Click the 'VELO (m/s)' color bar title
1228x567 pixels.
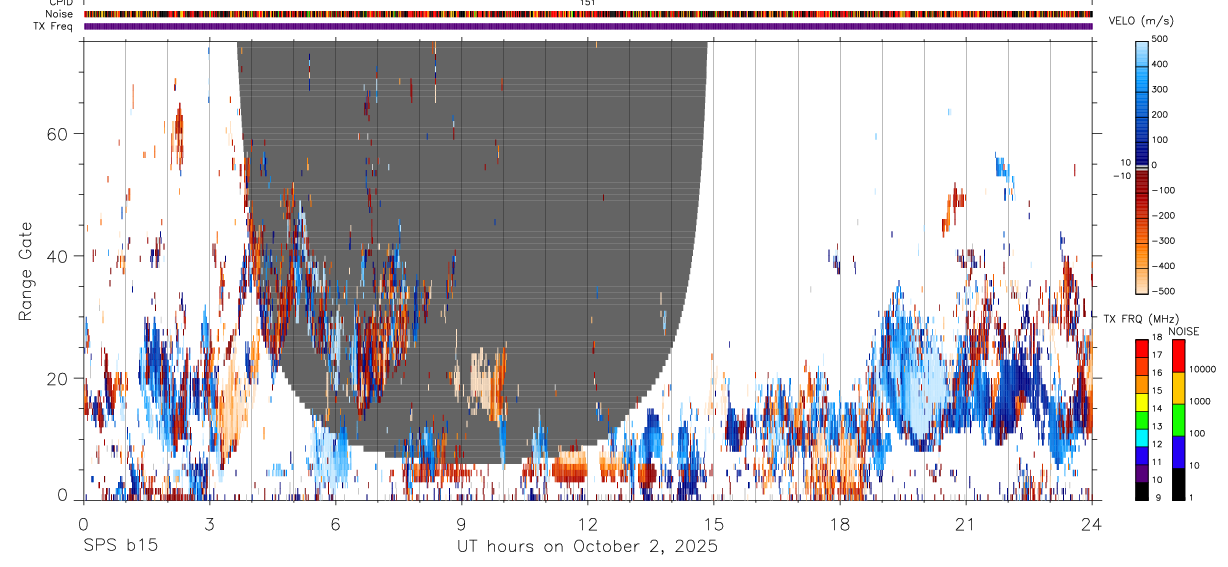(1142, 22)
